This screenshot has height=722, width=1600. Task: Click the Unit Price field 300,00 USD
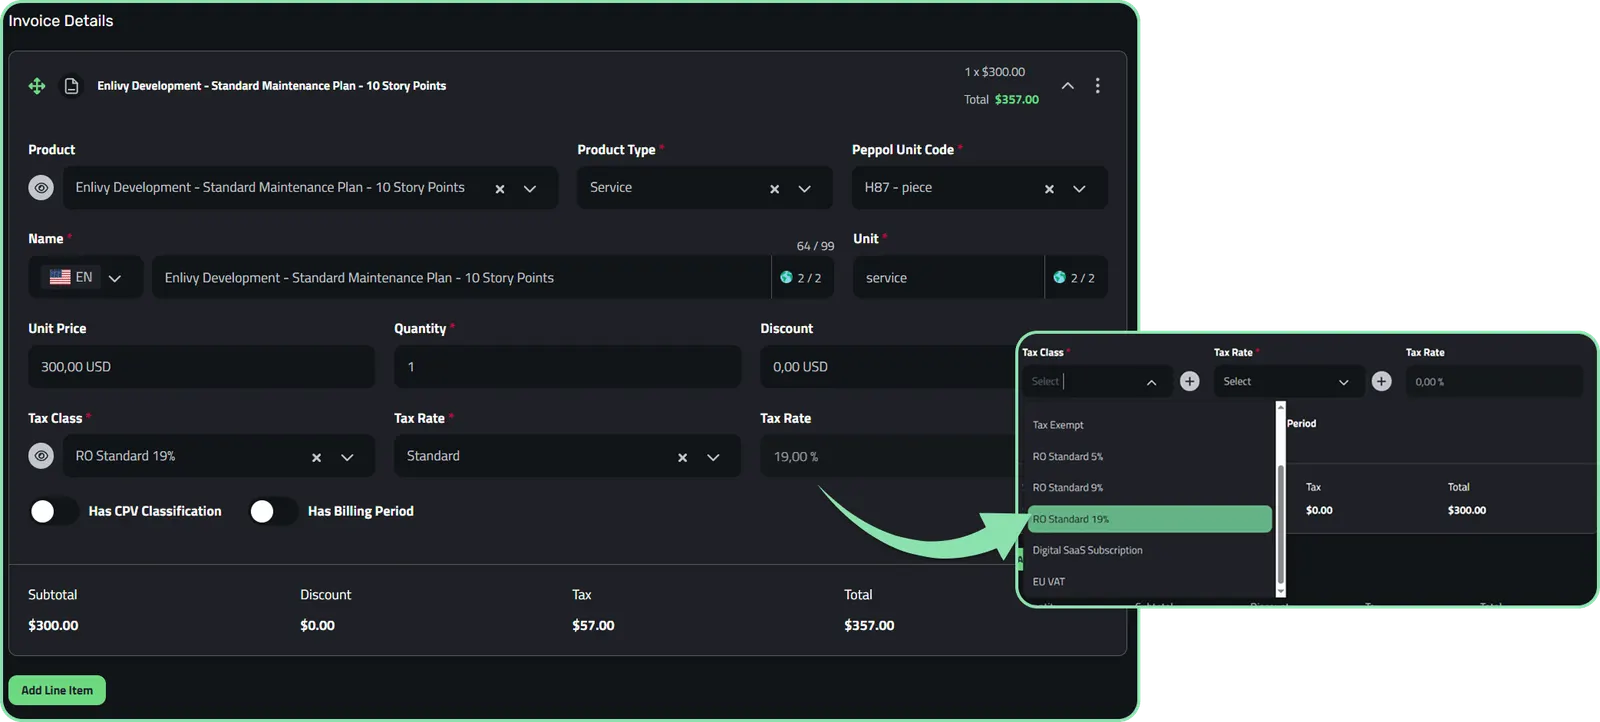pos(201,367)
